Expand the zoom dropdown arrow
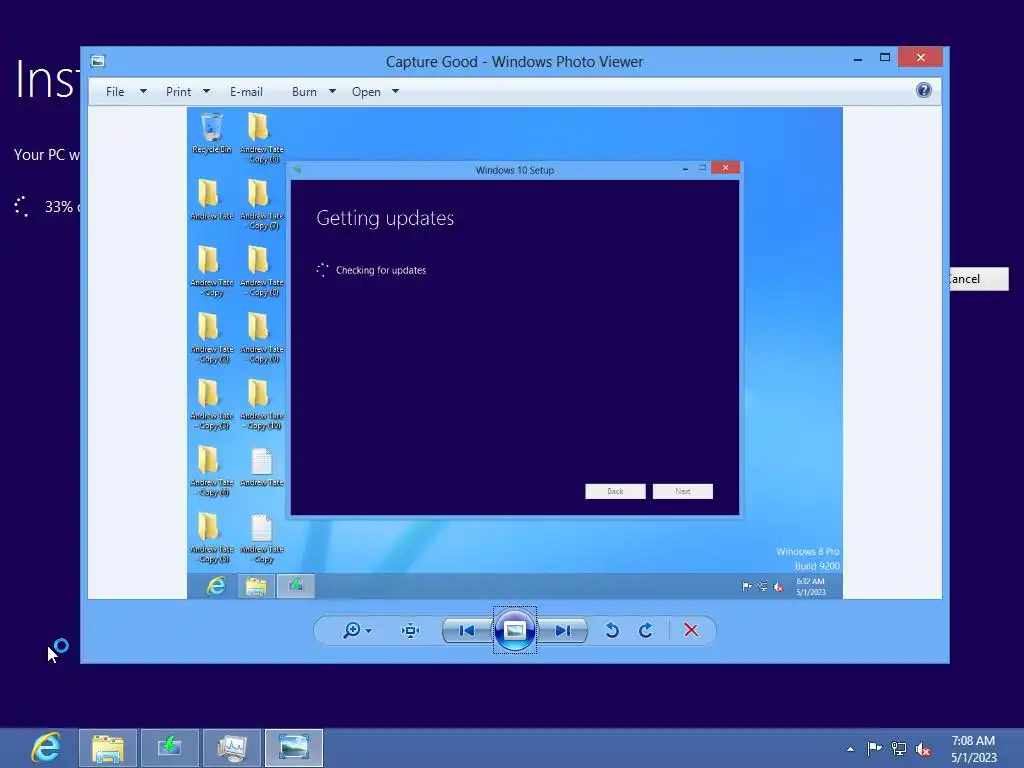Screen dimensions: 1024x768 369,631
